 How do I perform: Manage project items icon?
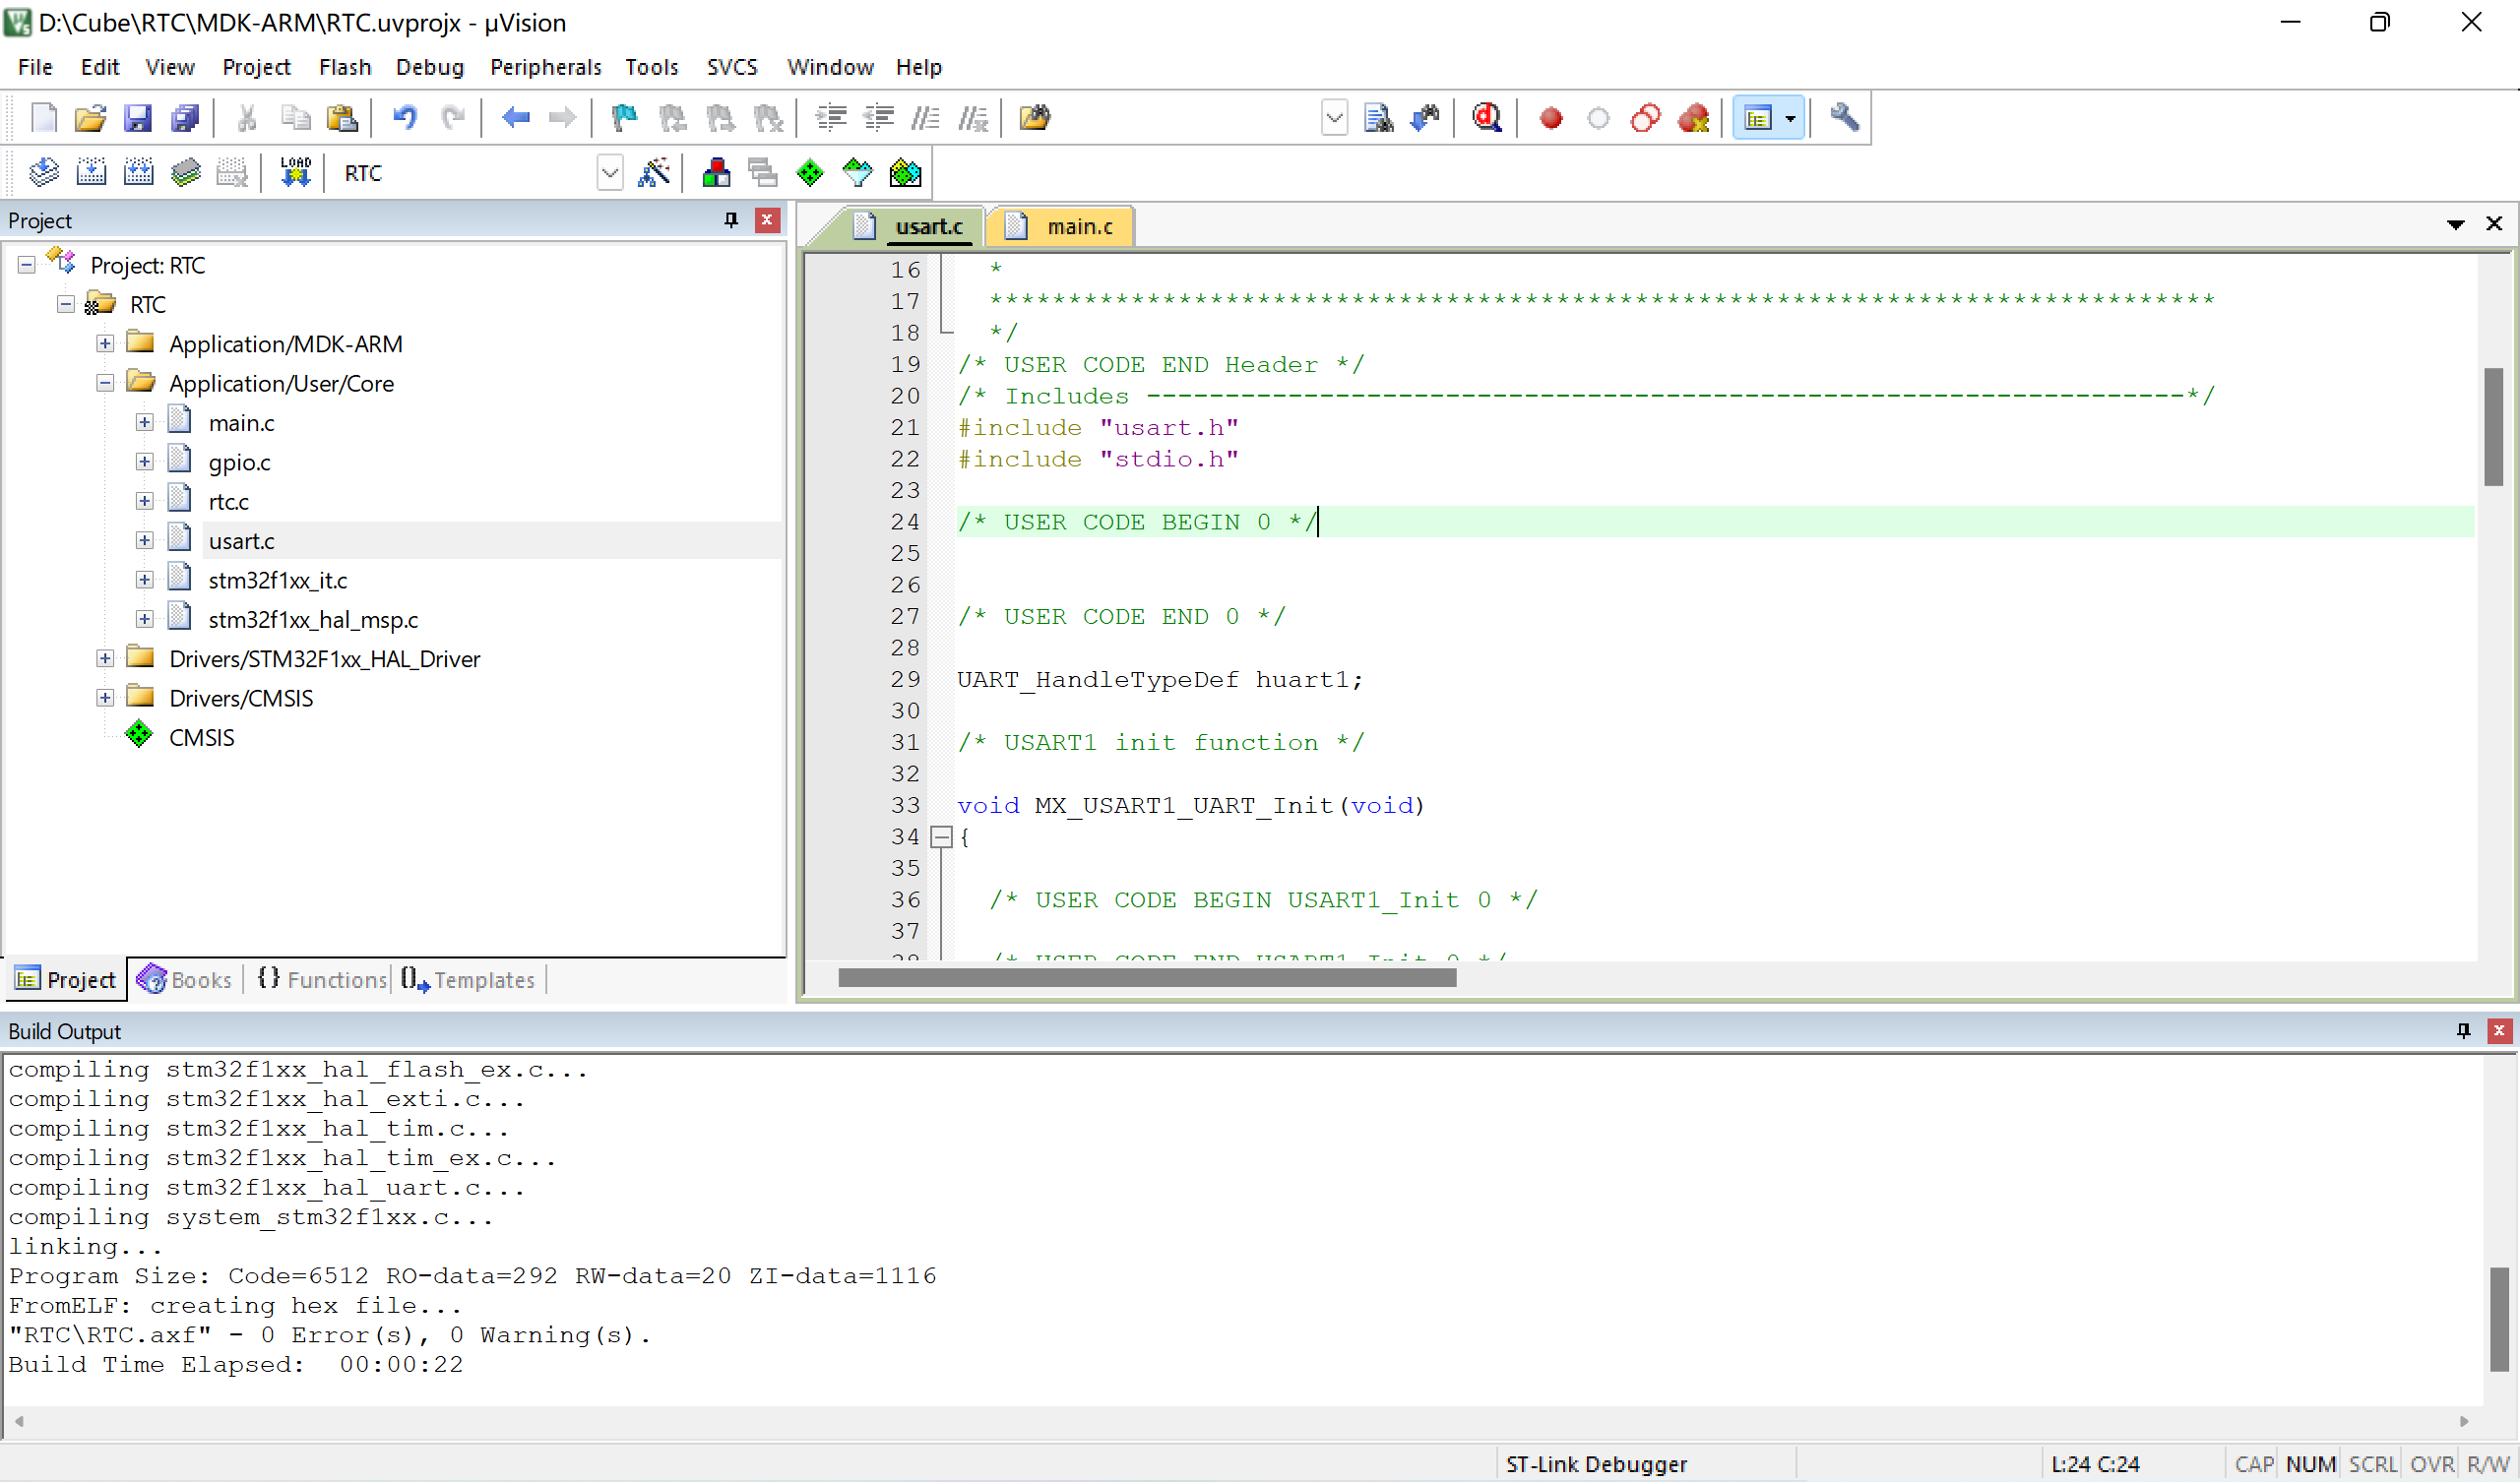(716, 173)
